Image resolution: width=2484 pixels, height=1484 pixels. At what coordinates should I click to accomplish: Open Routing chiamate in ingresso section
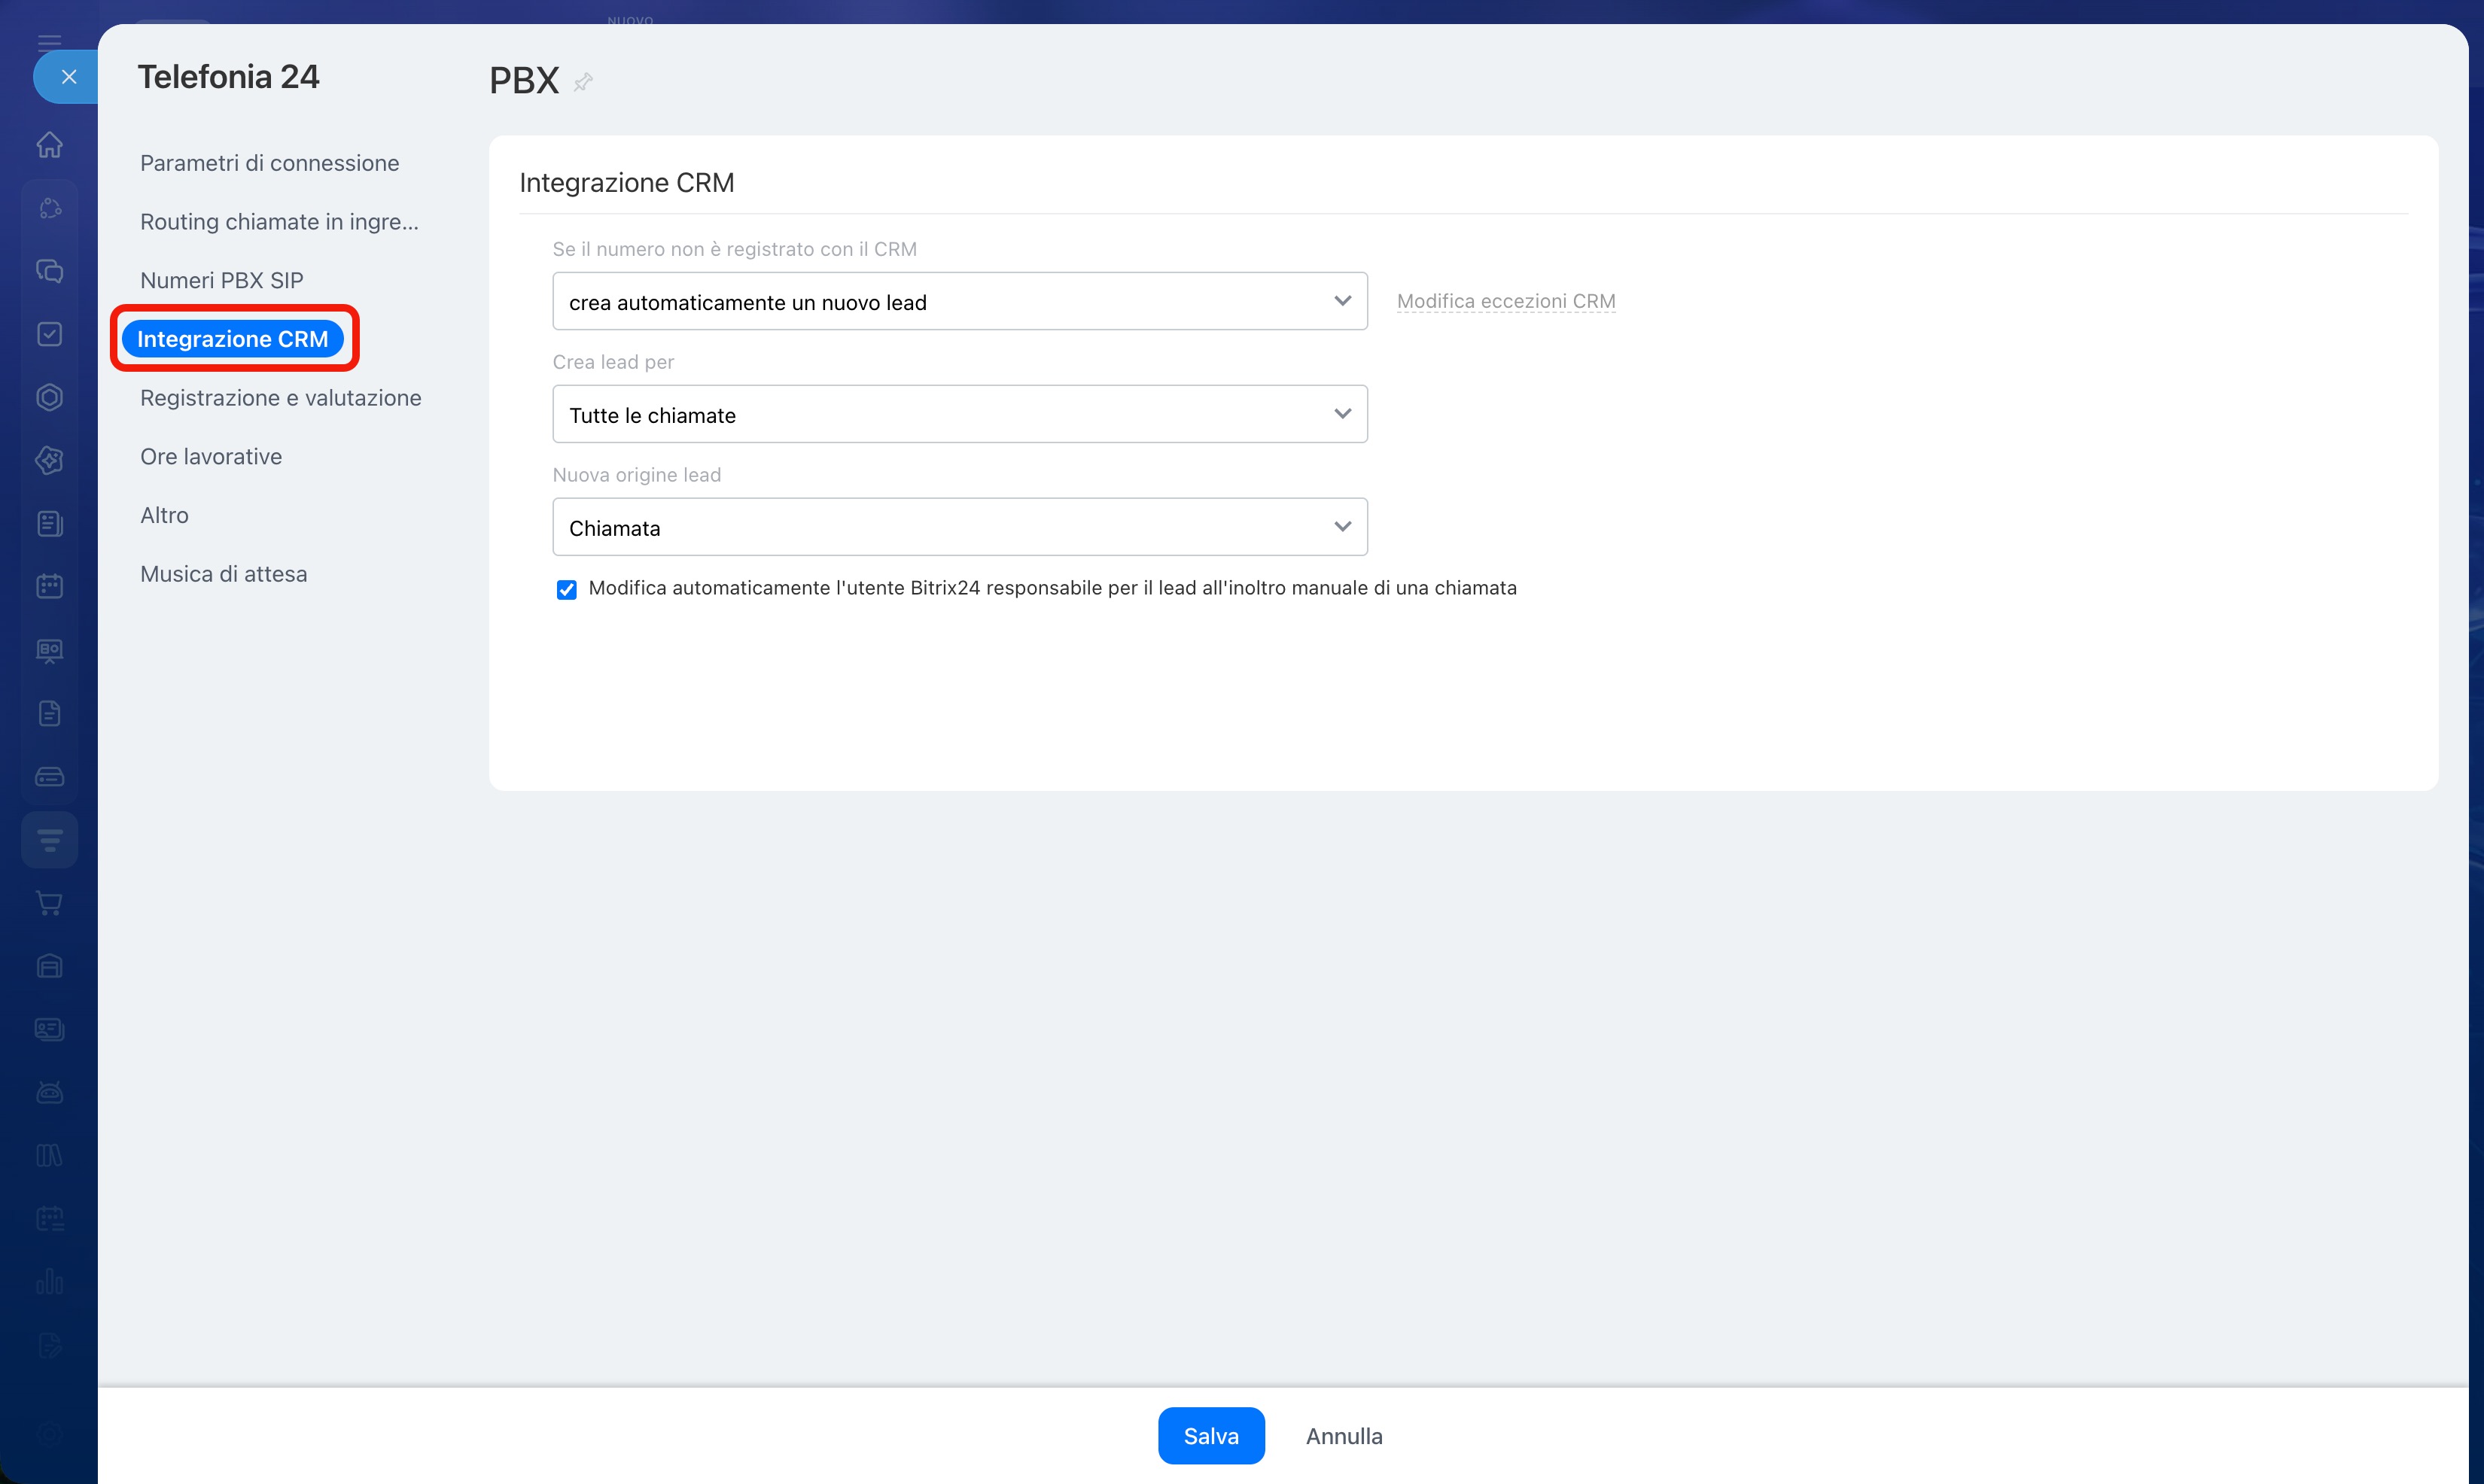pyautogui.click(x=279, y=222)
